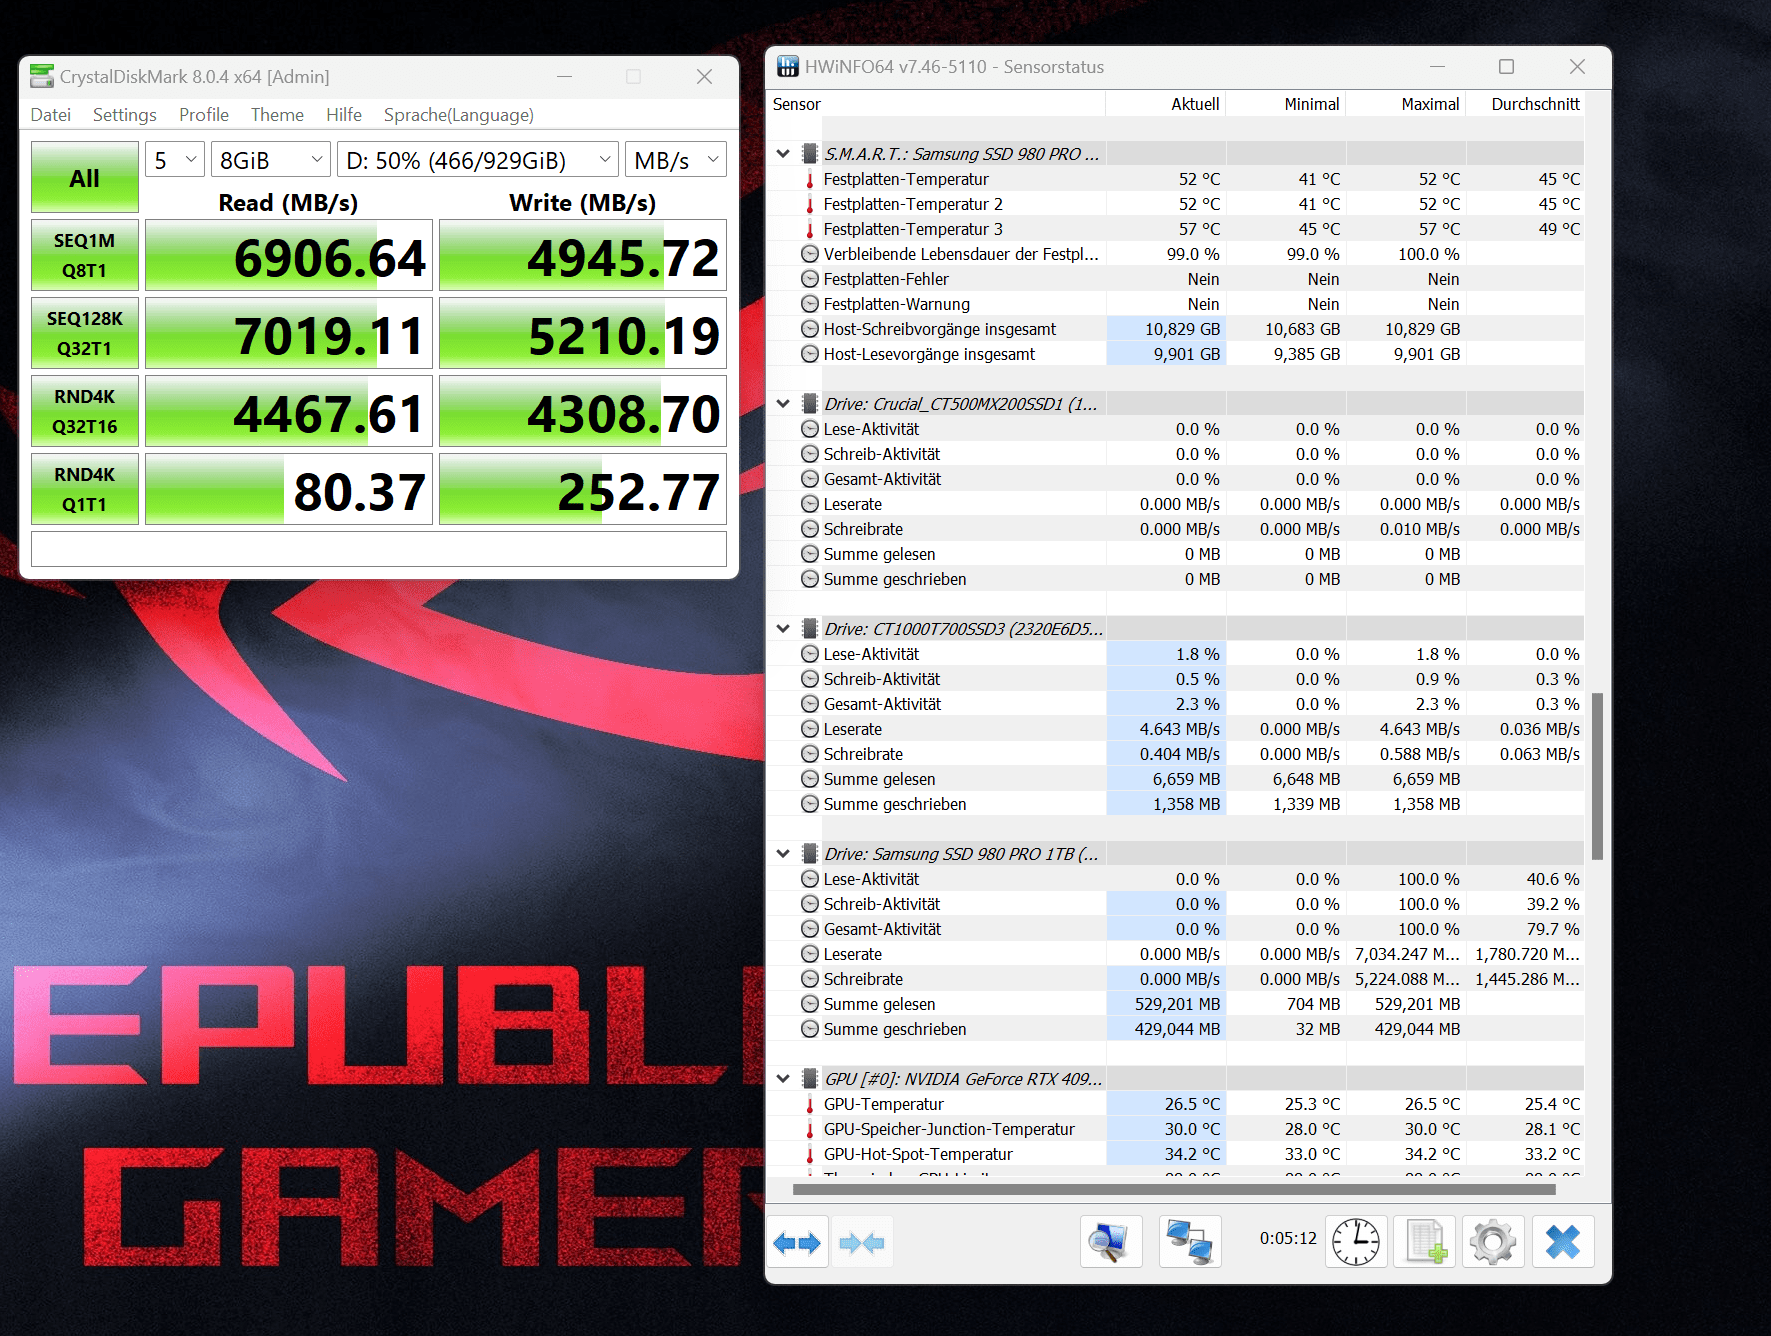This screenshot has height=1336, width=1771.
Task: Click the Sensor column header
Action: (x=936, y=104)
